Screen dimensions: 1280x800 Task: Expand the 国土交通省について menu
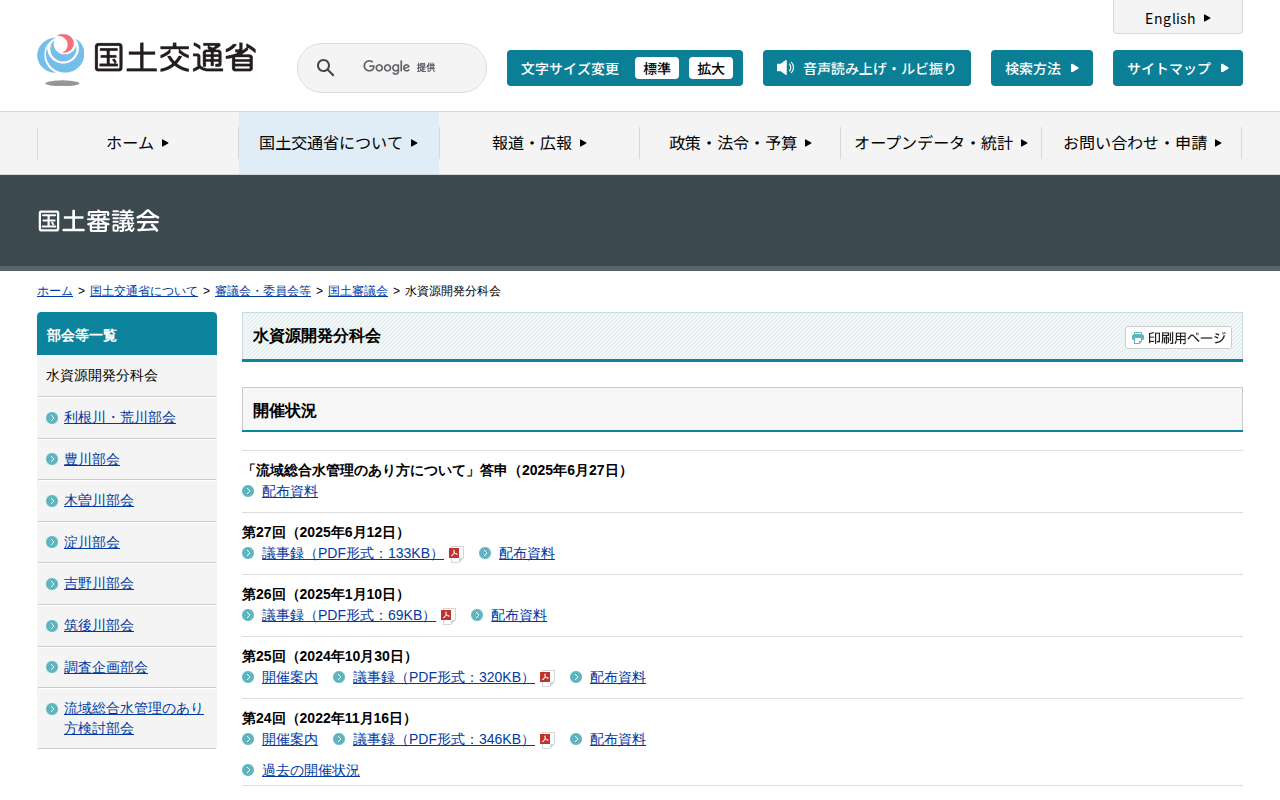[x=339, y=143]
